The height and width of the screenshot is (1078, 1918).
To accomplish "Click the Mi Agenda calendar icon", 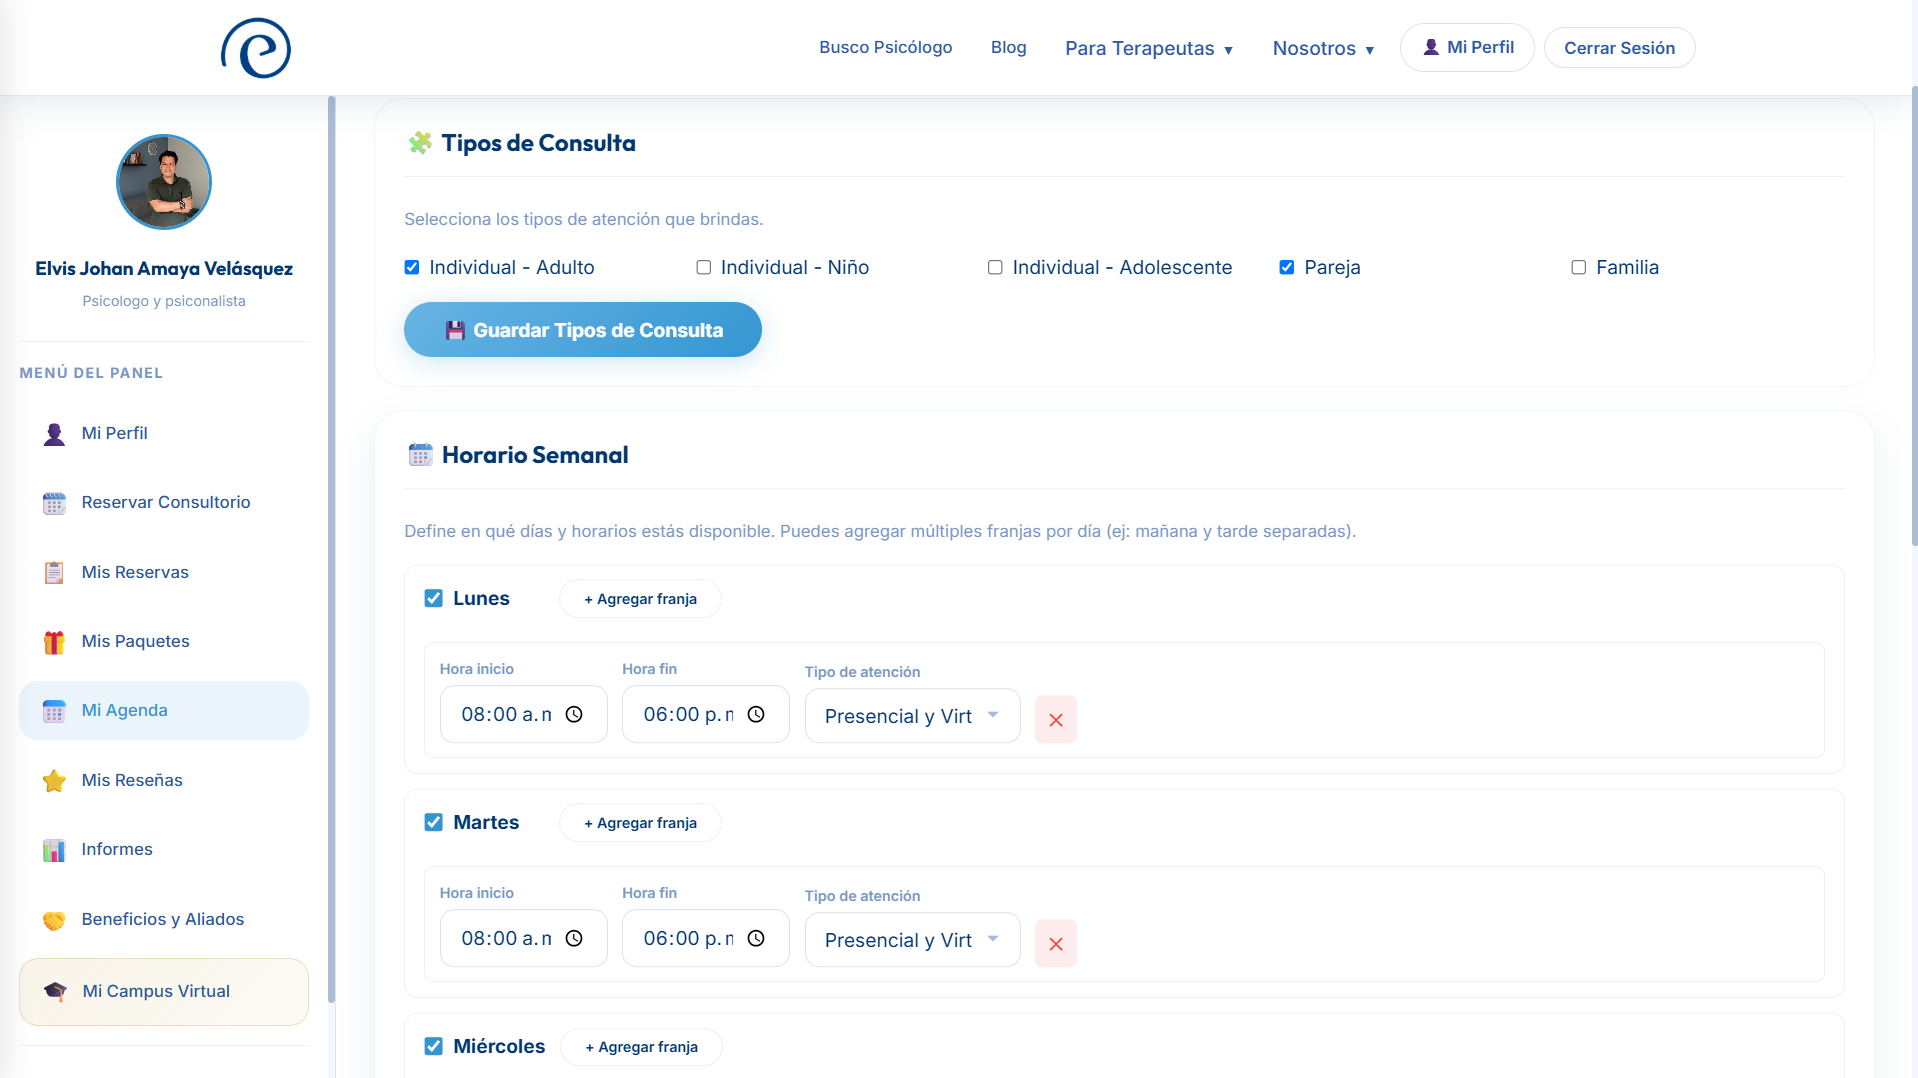I will click(x=54, y=711).
